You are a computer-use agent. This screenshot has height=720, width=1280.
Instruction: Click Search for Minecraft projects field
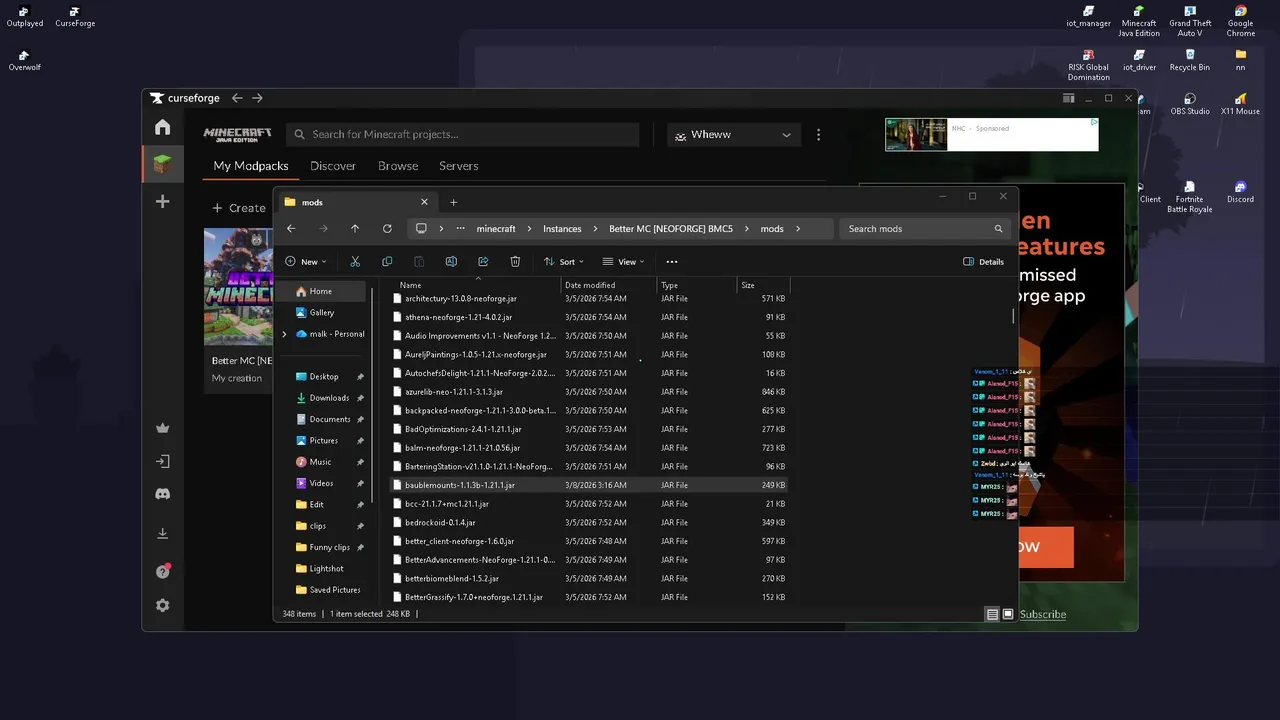(462, 135)
